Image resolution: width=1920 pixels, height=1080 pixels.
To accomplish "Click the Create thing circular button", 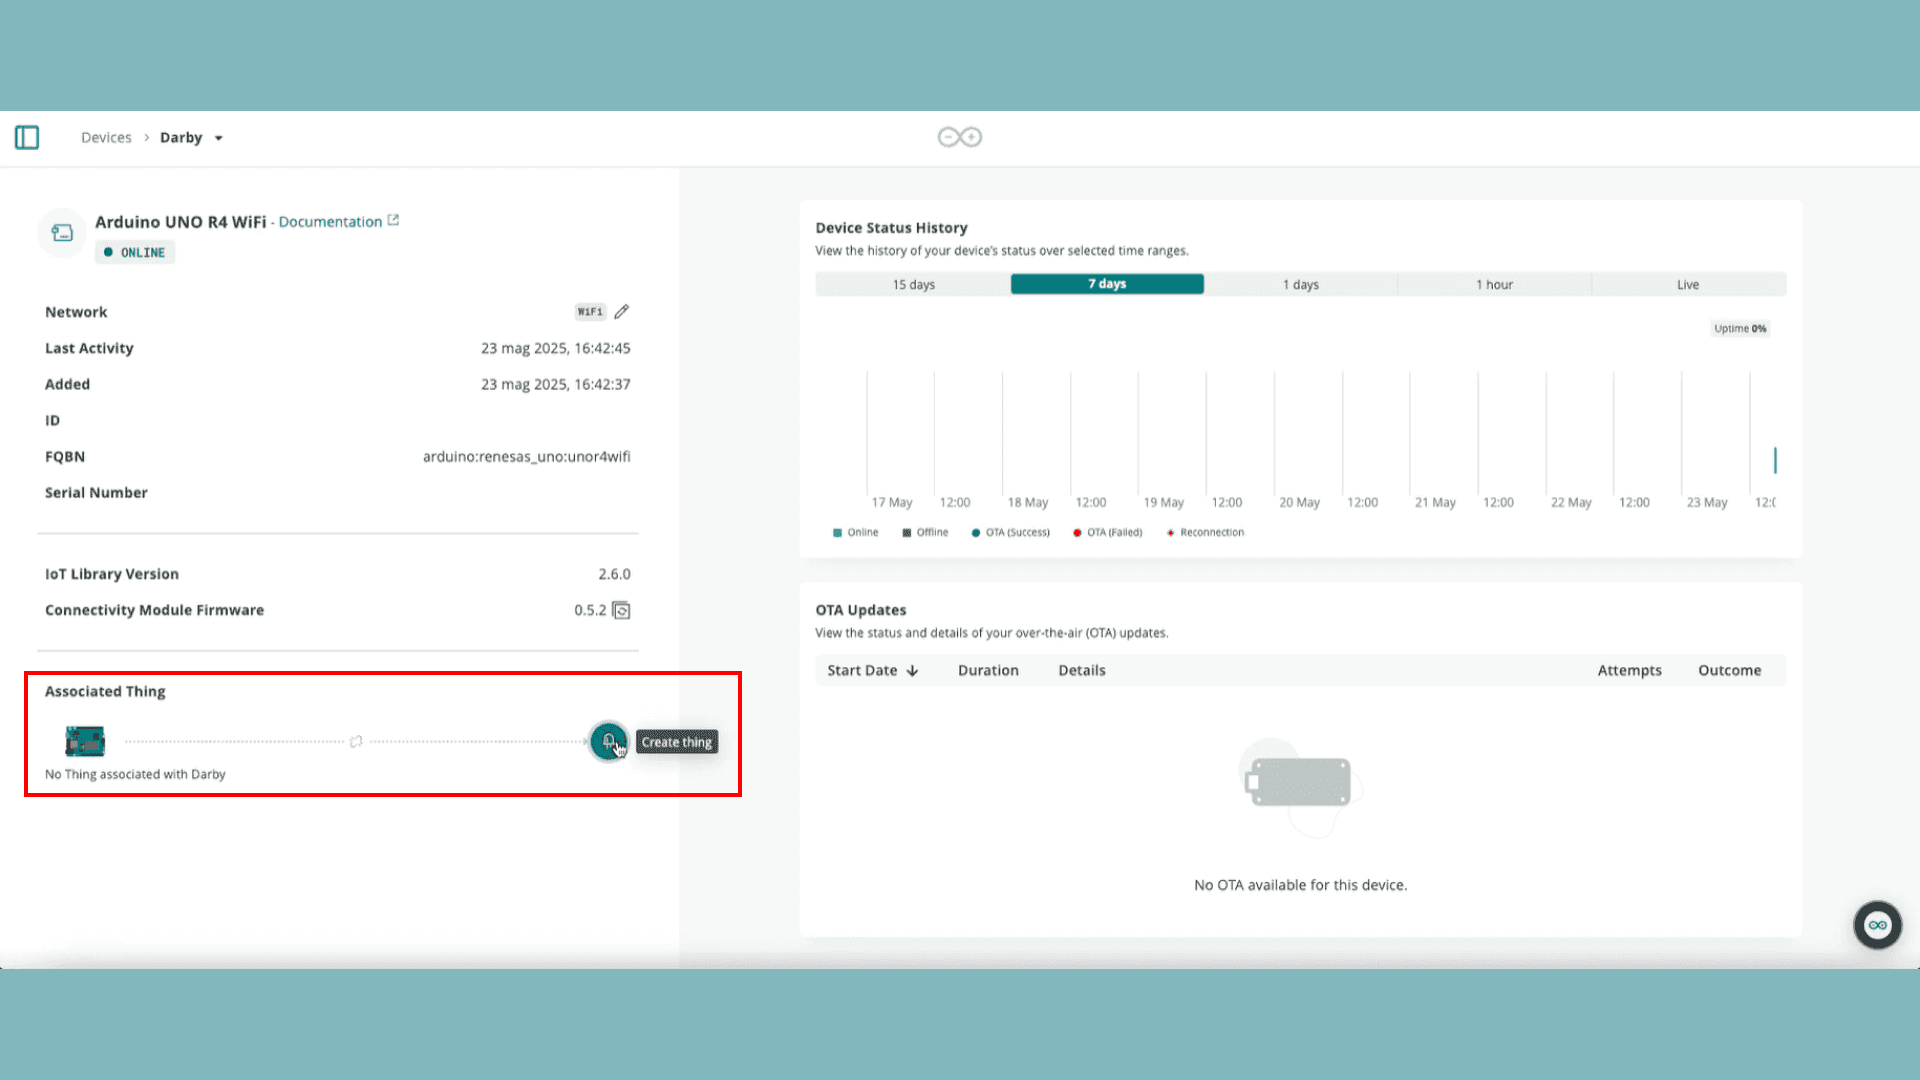I will 608,741.
